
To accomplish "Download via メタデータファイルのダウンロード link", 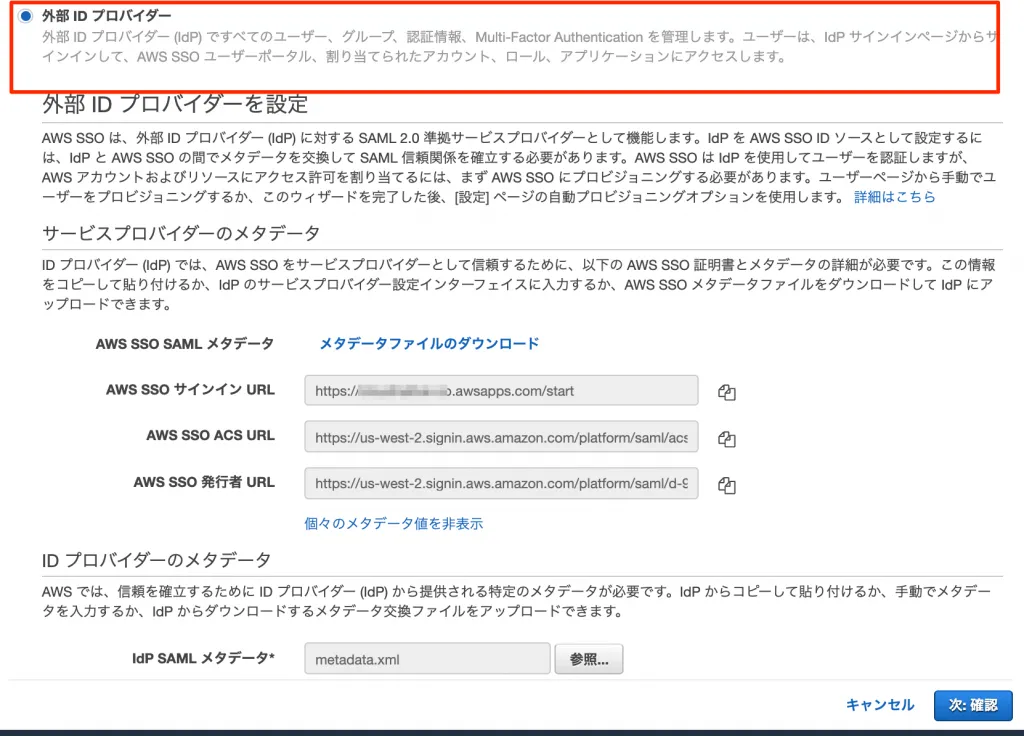I will click(429, 344).
